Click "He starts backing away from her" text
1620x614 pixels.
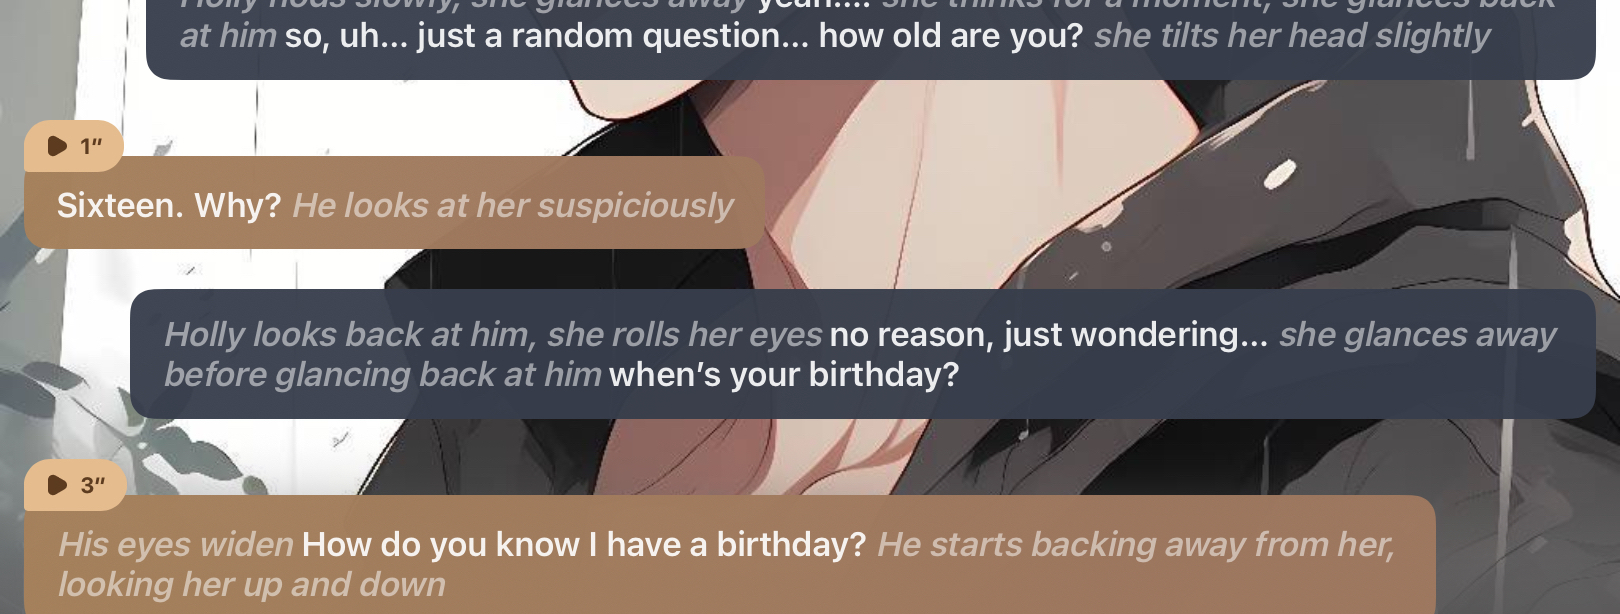point(1136,544)
